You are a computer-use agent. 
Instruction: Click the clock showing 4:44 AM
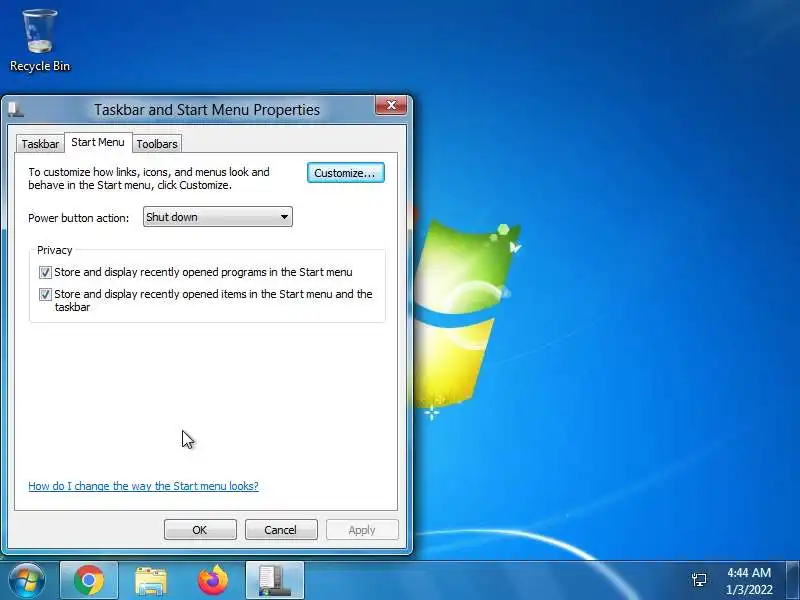coord(749,581)
